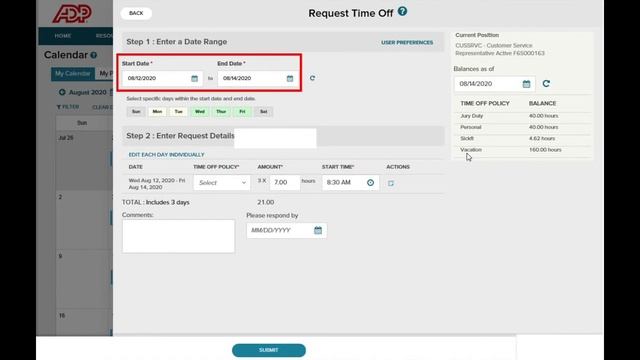This screenshot has height=360, width=640.
Task: Toggle the Mon day button
Action: pos(157,111)
